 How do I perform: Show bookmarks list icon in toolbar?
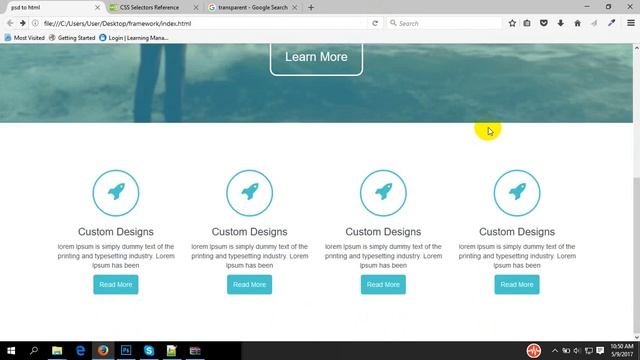(527, 23)
